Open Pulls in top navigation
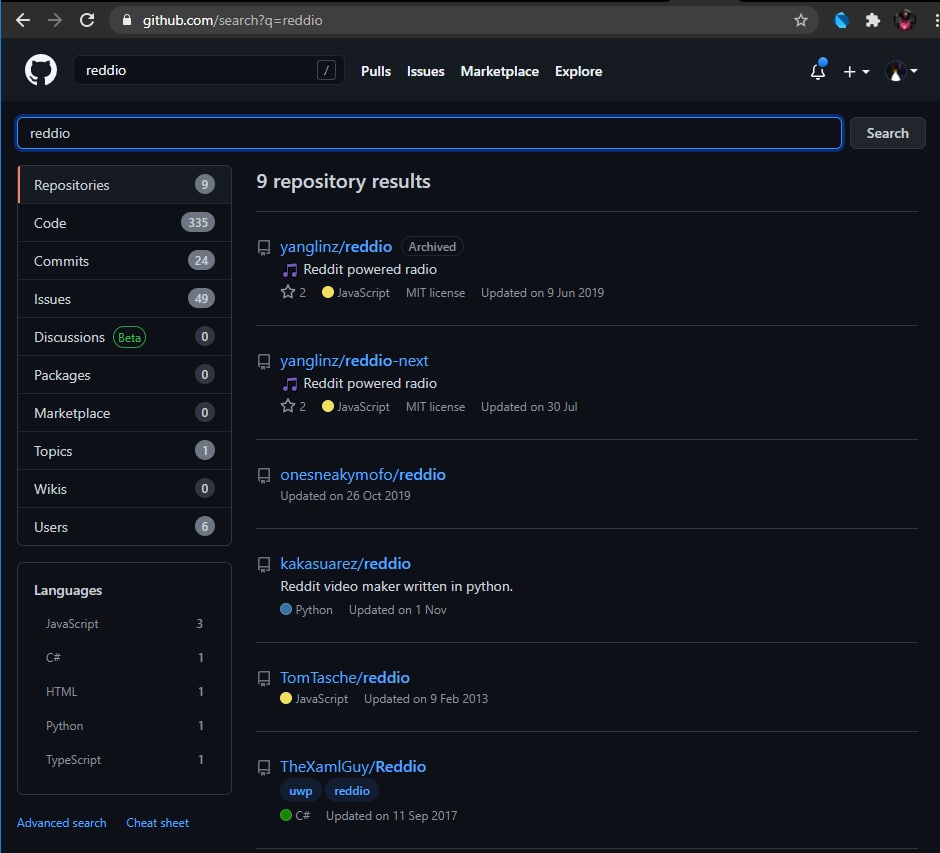The width and height of the screenshot is (940, 853). click(x=376, y=71)
